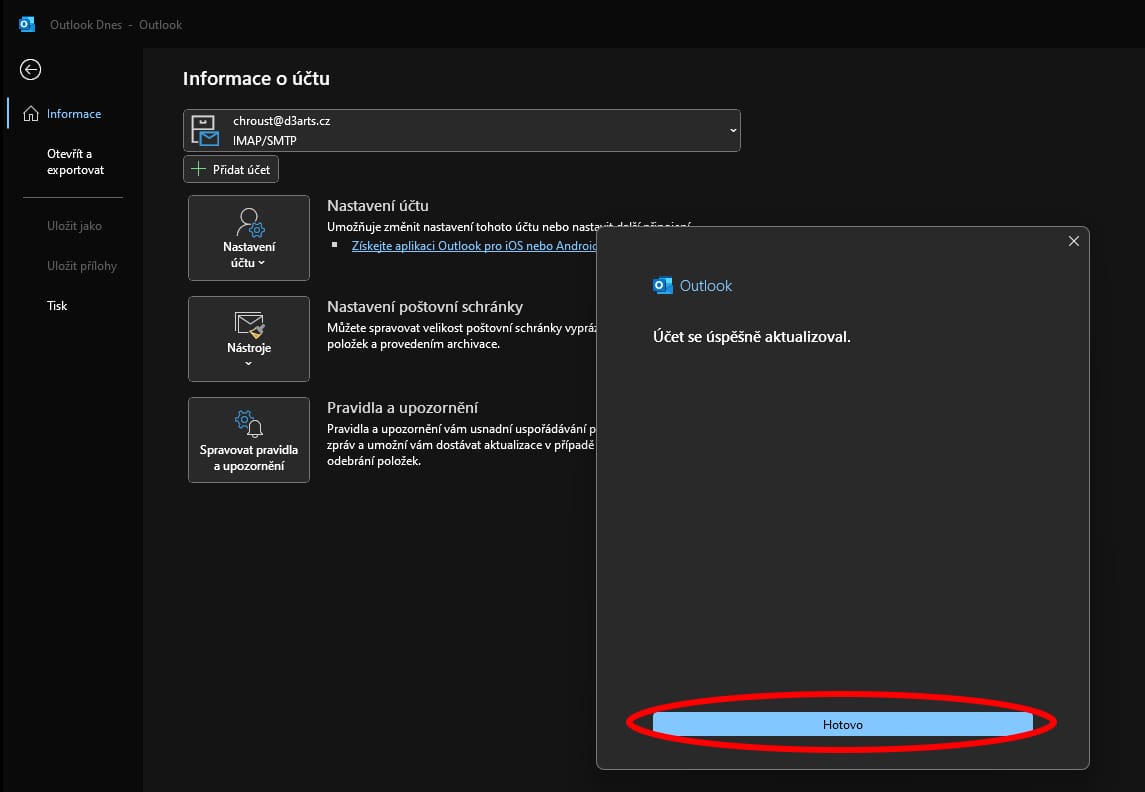Viewport: 1145px width, 792px height.
Task: Click the Outlook logo inside the dialog
Action: point(662,285)
